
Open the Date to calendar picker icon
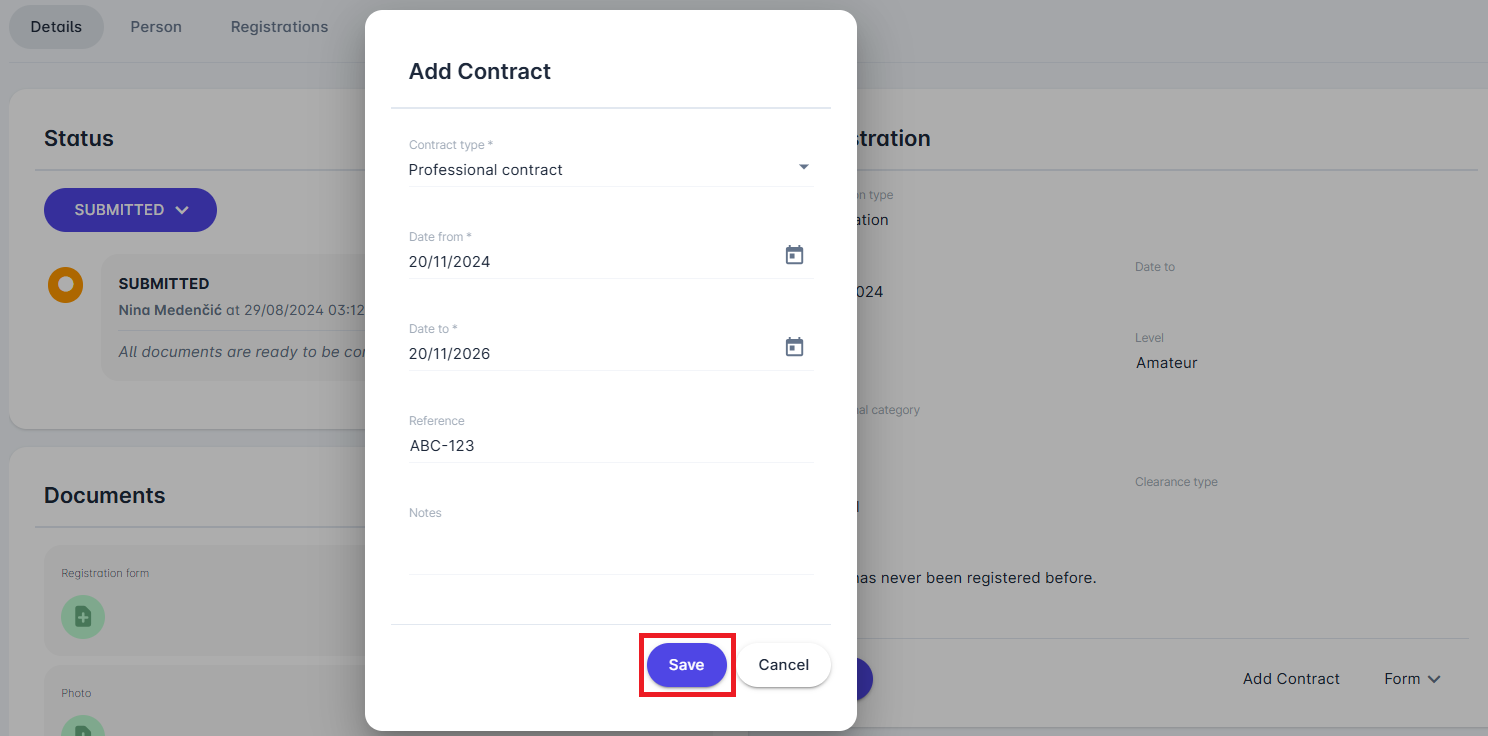(794, 347)
